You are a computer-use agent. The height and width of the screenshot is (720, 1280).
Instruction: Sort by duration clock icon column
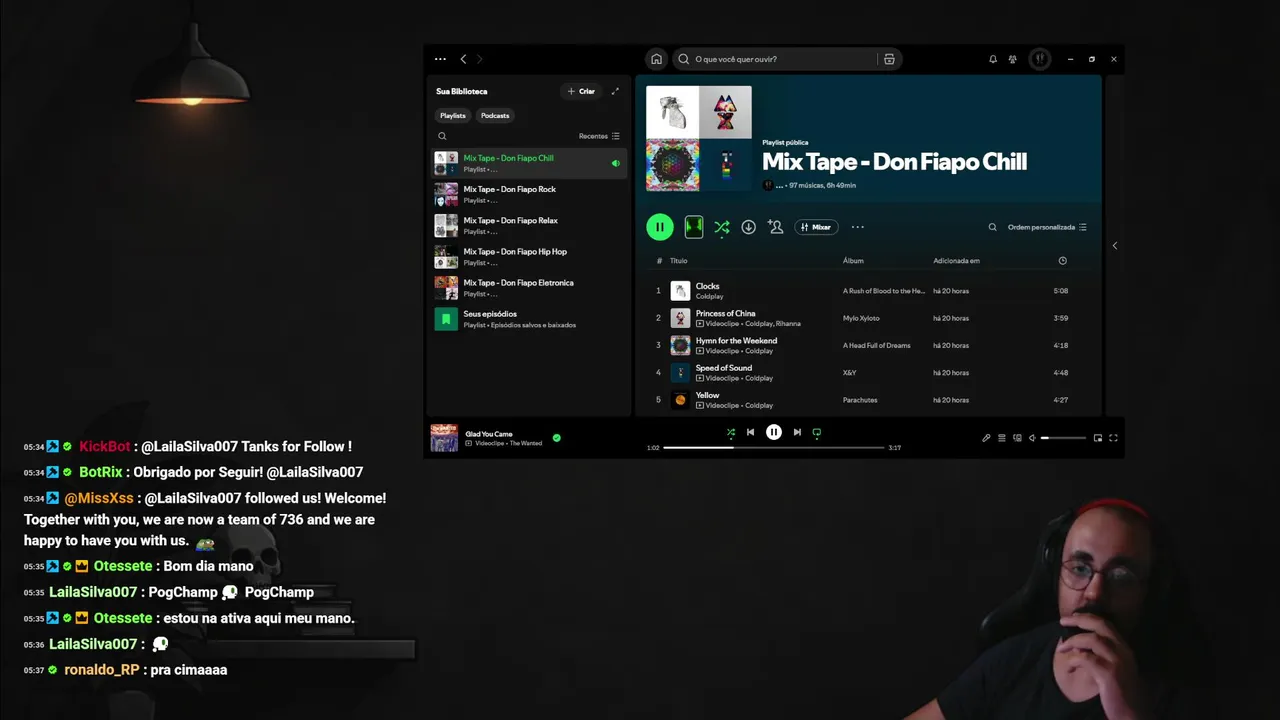click(1062, 261)
